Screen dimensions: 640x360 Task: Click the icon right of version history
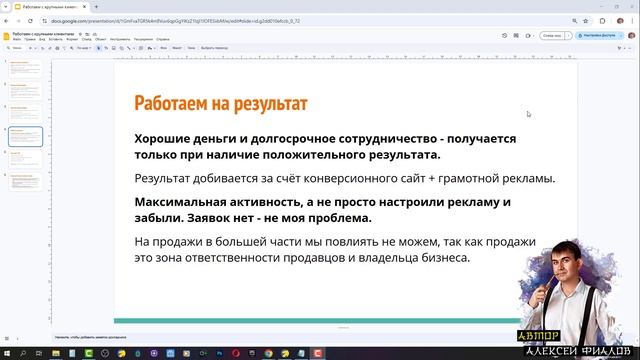pyautogui.click(x=516, y=36)
